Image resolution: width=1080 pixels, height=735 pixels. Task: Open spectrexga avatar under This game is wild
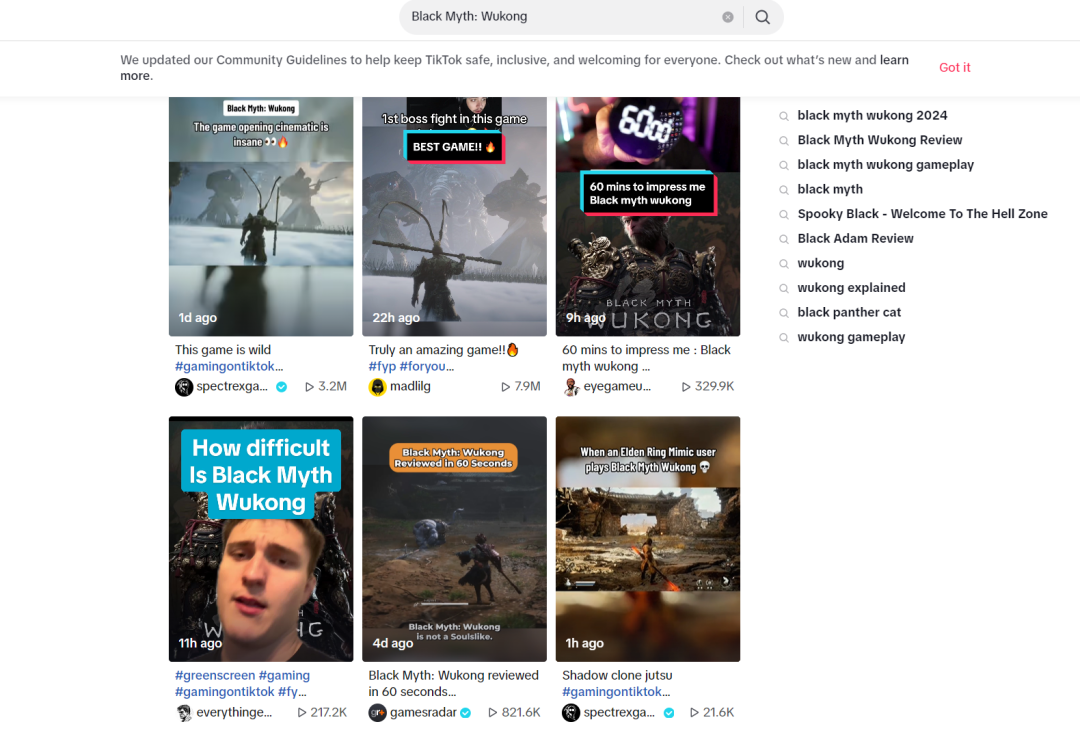coord(184,387)
